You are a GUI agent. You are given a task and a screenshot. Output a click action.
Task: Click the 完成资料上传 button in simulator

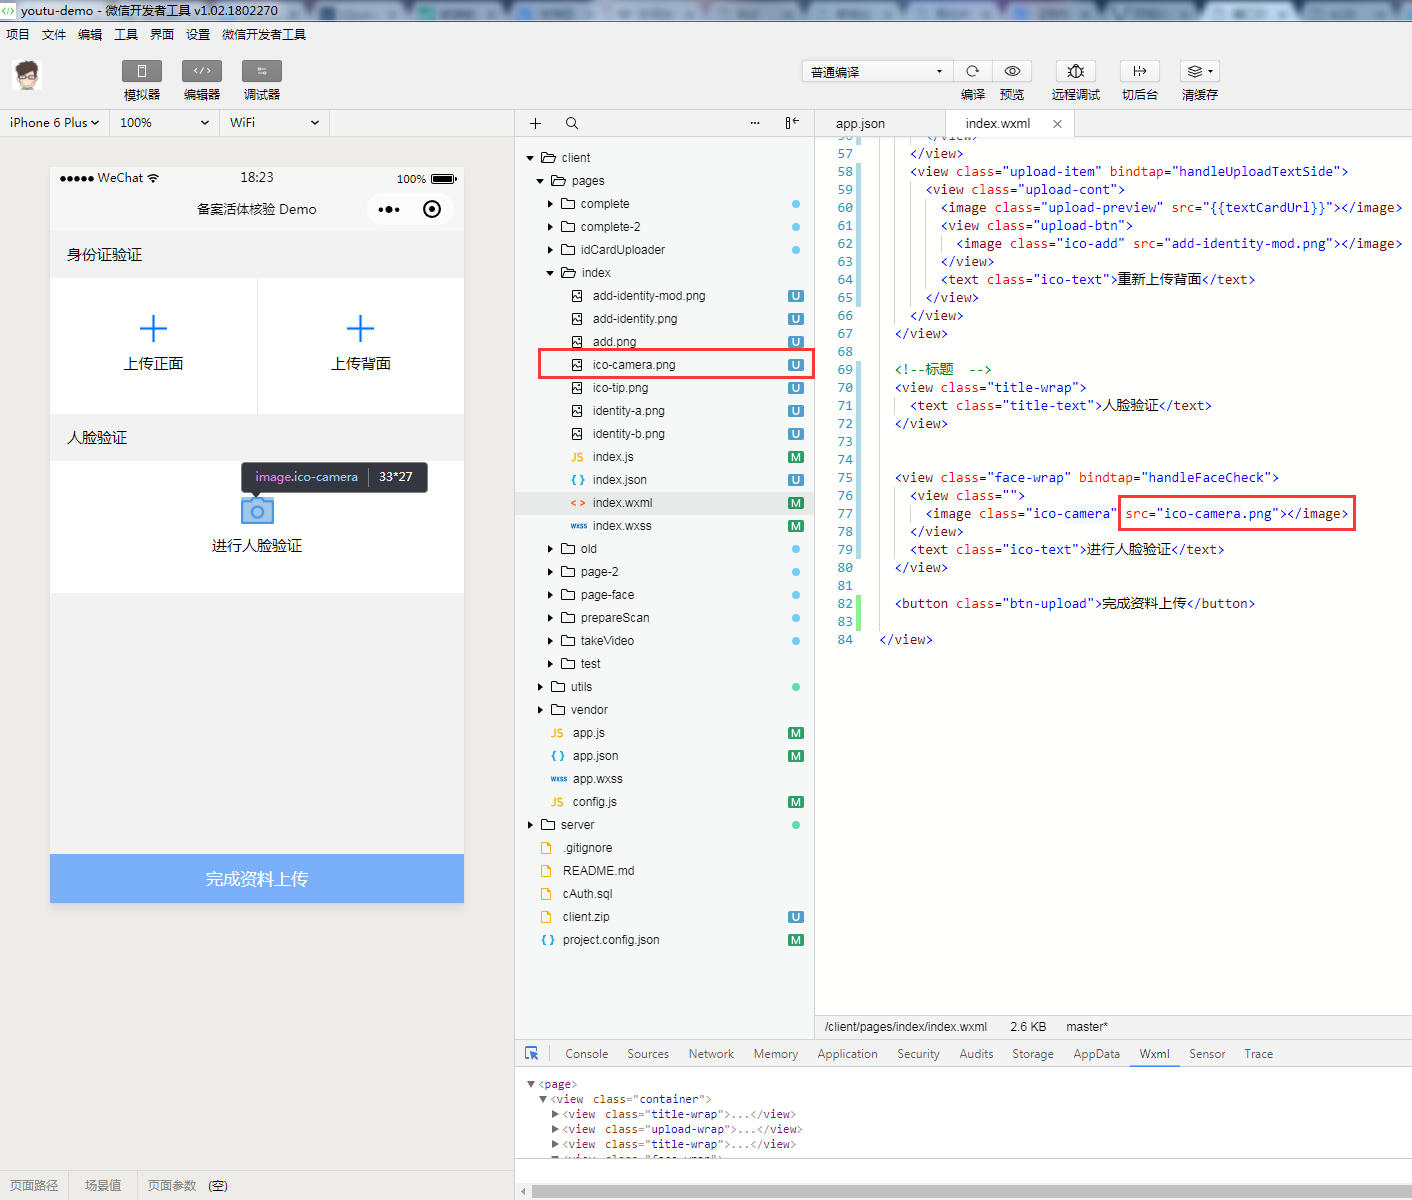[x=257, y=879]
